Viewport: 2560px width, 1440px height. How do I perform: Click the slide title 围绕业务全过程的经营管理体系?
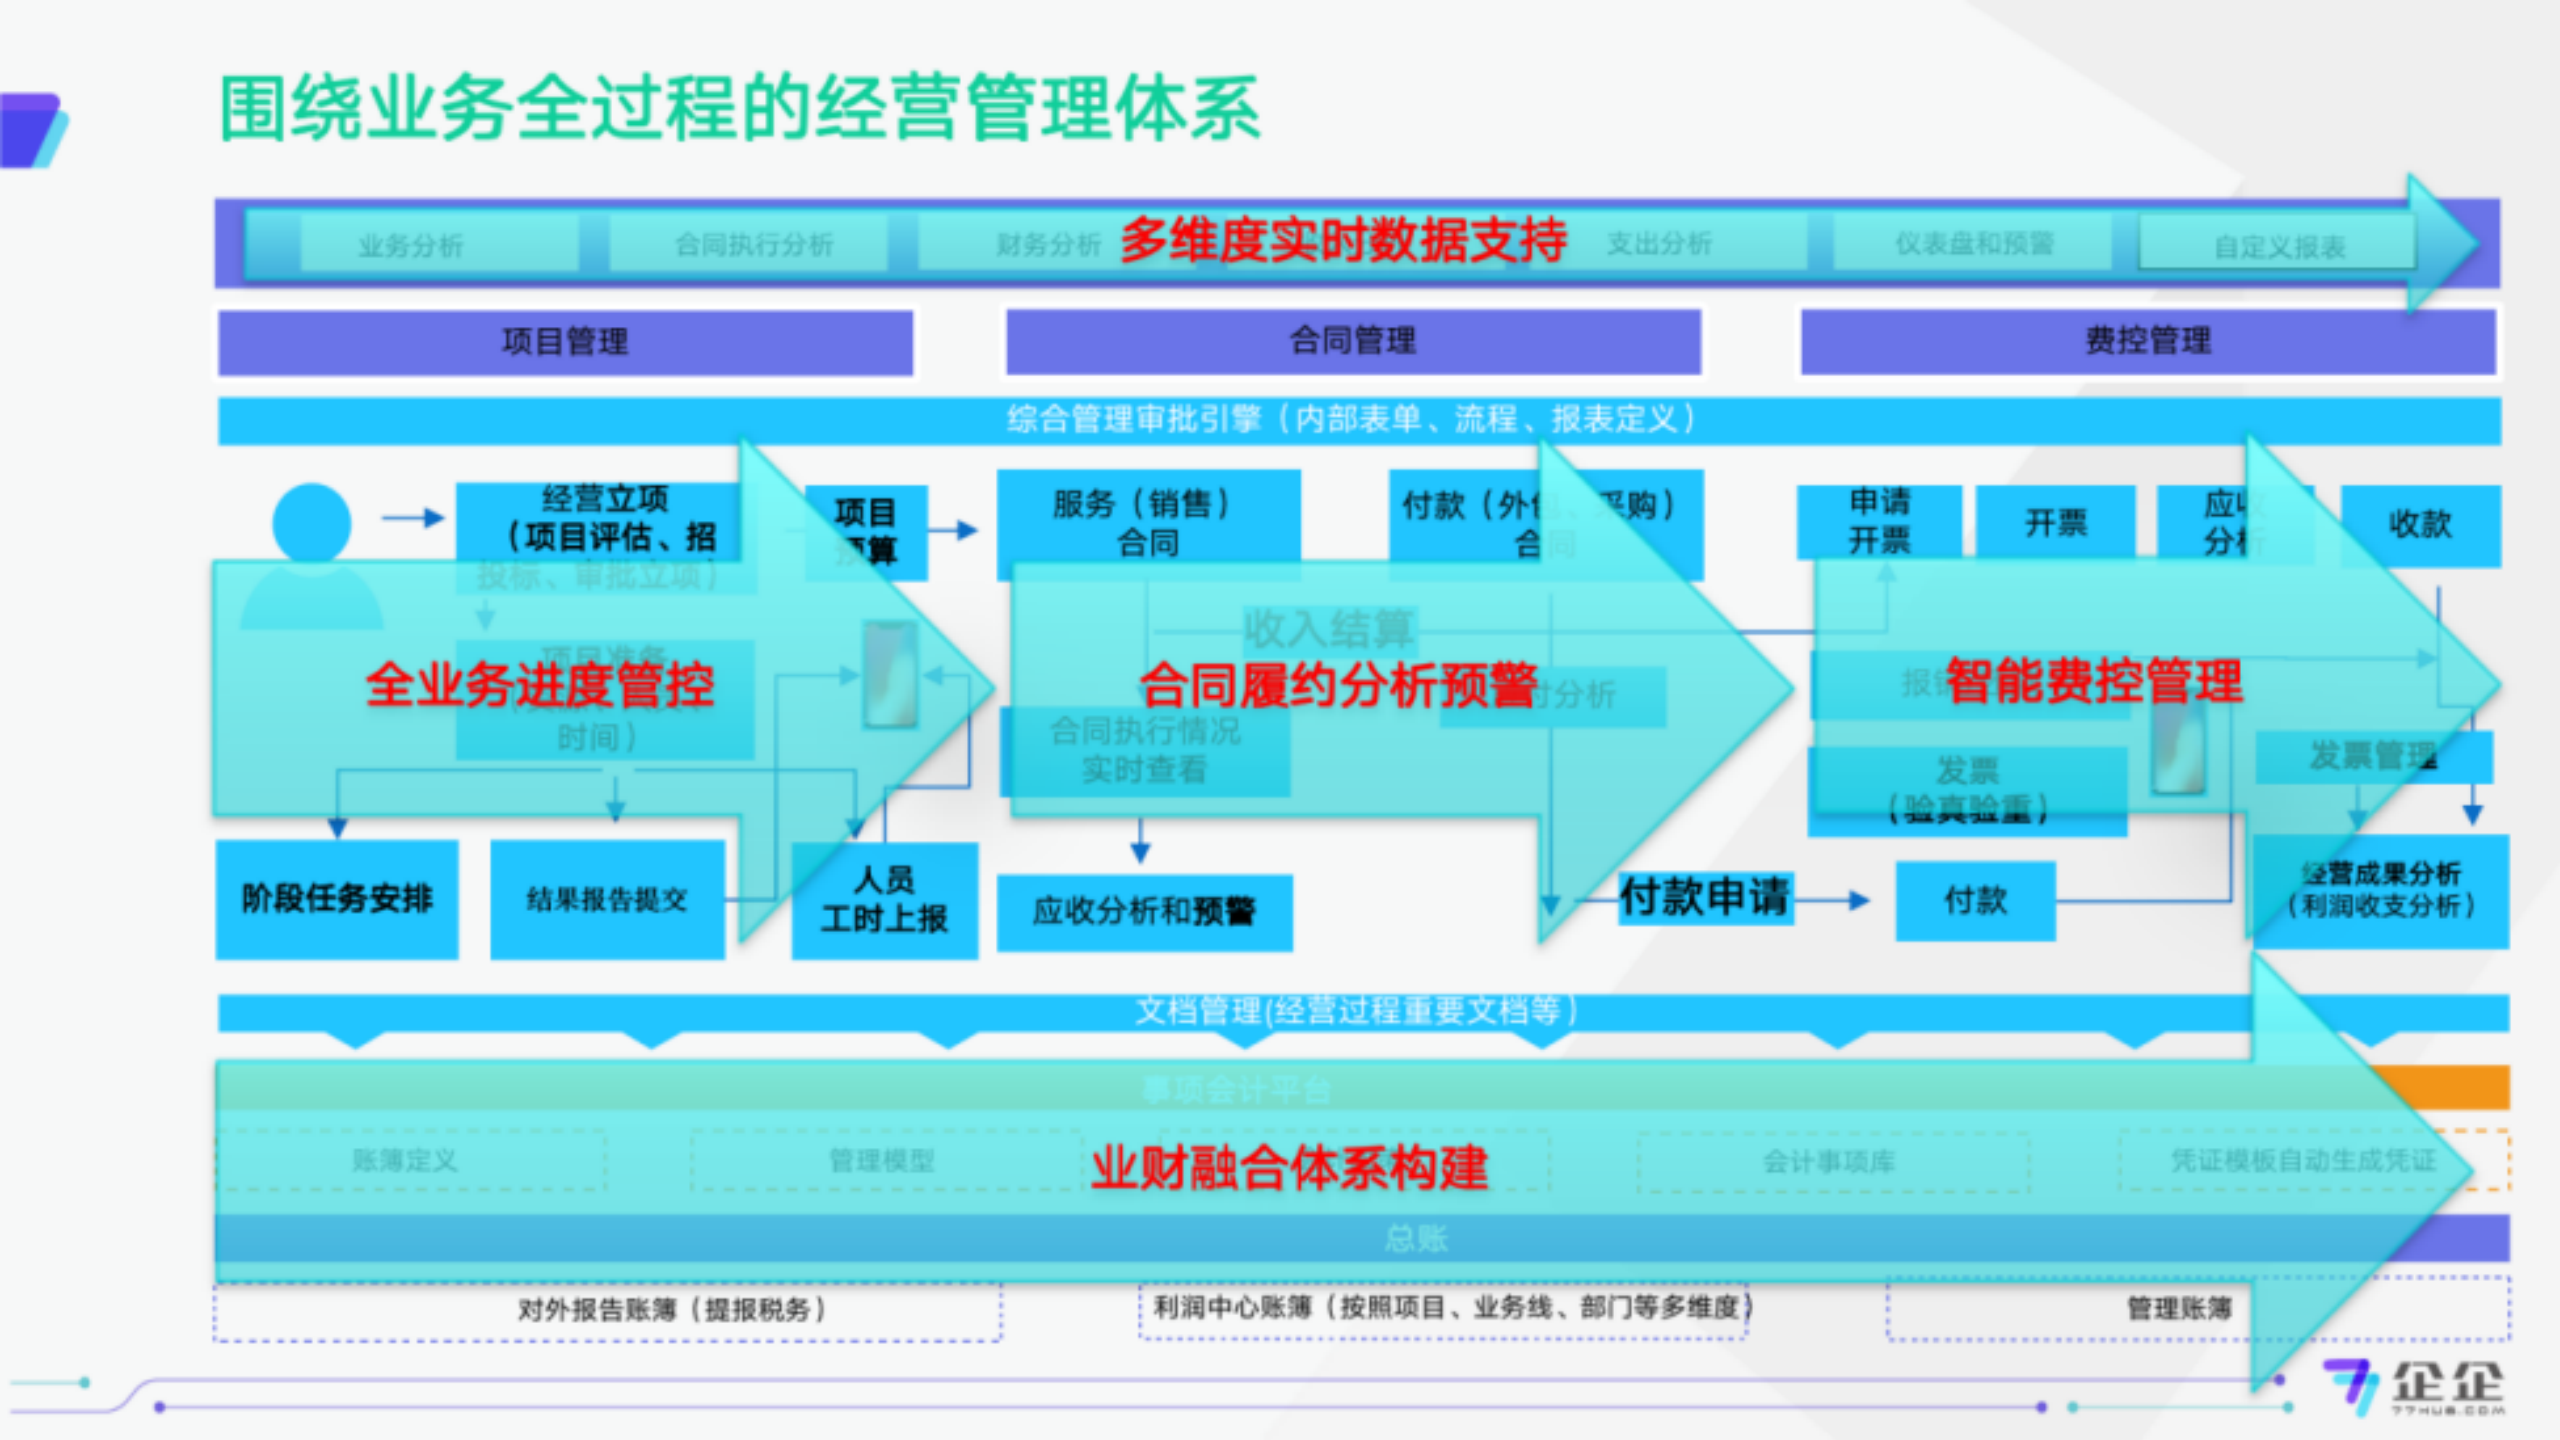[739, 108]
